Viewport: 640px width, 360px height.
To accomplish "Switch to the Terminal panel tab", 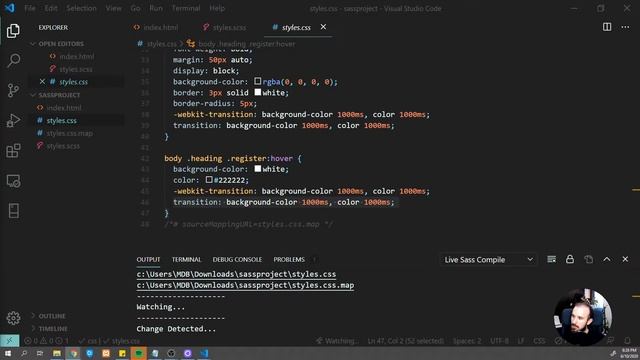I will [186, 260].
